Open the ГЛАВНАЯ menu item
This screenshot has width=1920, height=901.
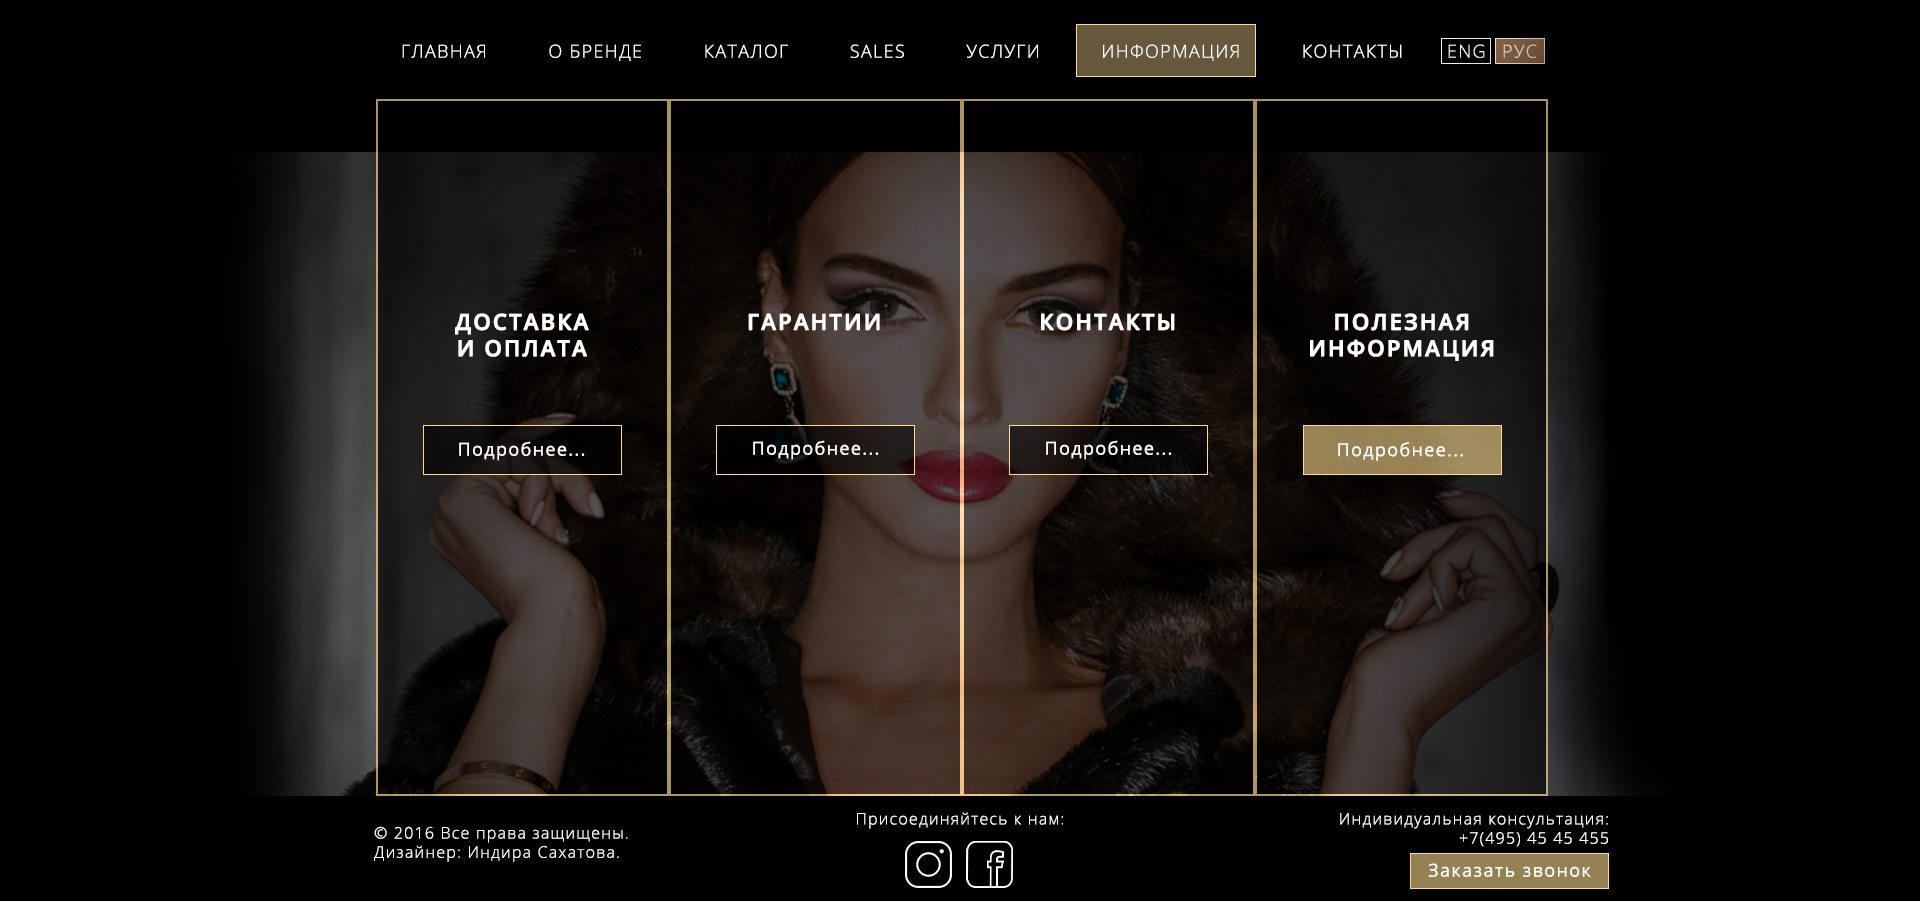point(444,51)
